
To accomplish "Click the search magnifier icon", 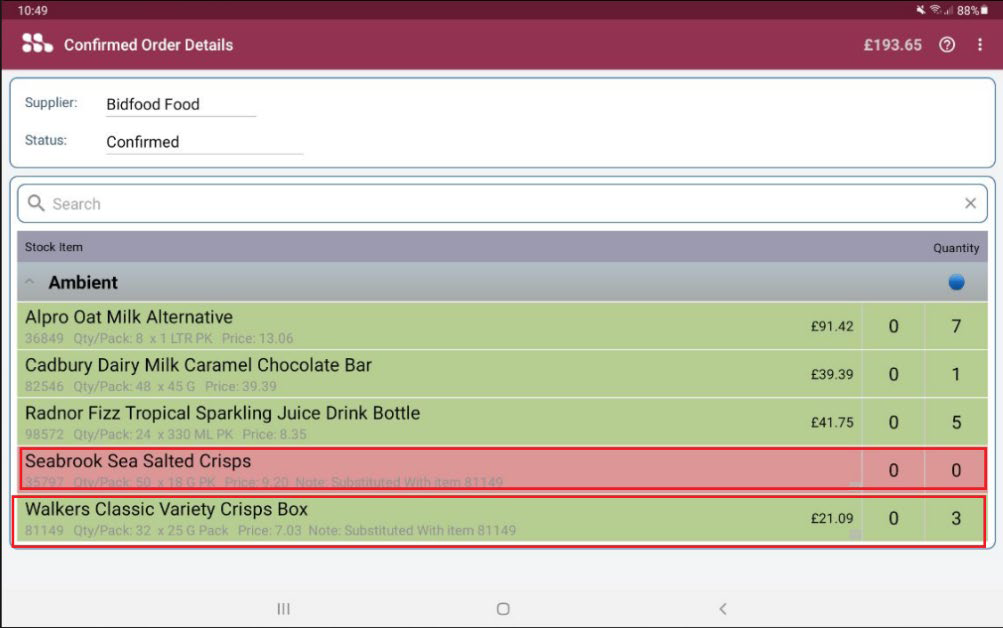I will point(36,204).
